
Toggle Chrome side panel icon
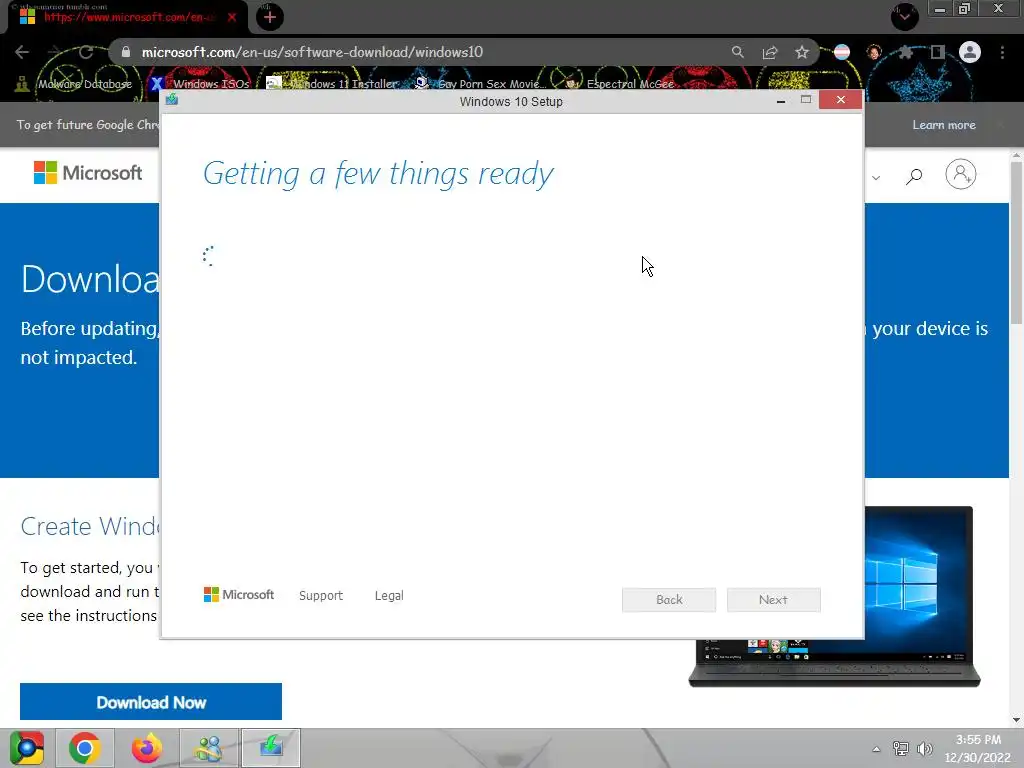click(938, 52)
